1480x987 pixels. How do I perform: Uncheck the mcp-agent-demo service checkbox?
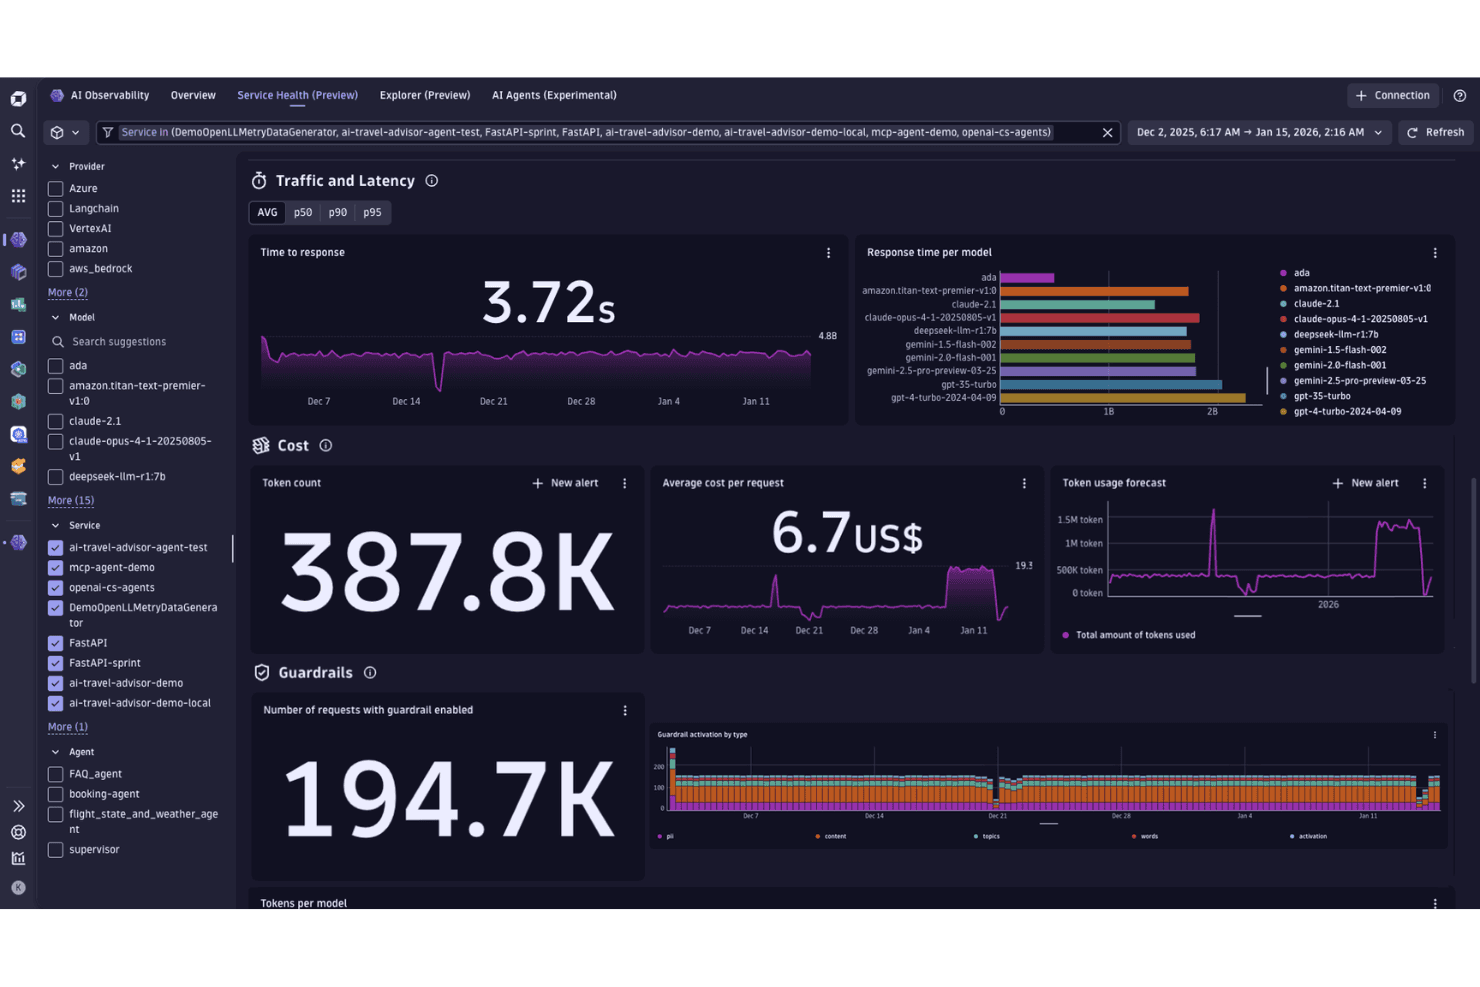click(x=56, y=568)
